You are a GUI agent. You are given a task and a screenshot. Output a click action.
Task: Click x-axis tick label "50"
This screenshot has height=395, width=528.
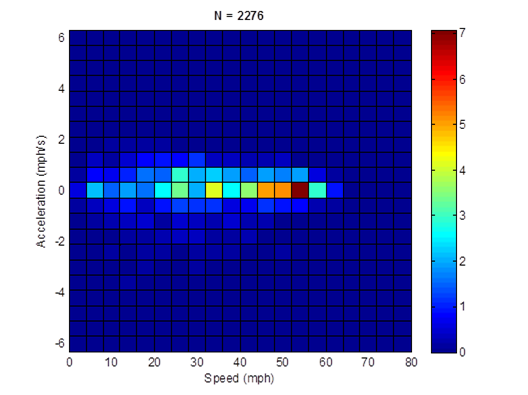pos(283,362)
